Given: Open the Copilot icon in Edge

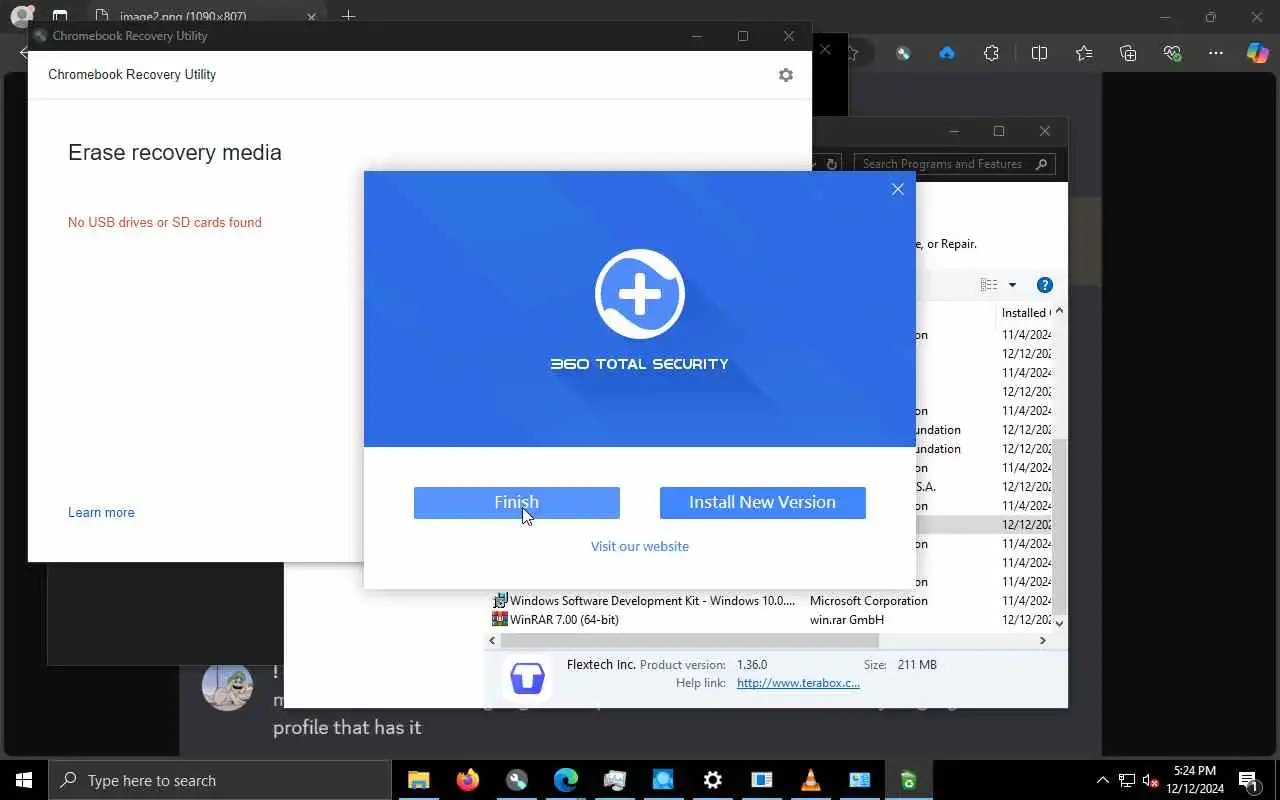Looking at the screenshot, I should coord(1257,53).
